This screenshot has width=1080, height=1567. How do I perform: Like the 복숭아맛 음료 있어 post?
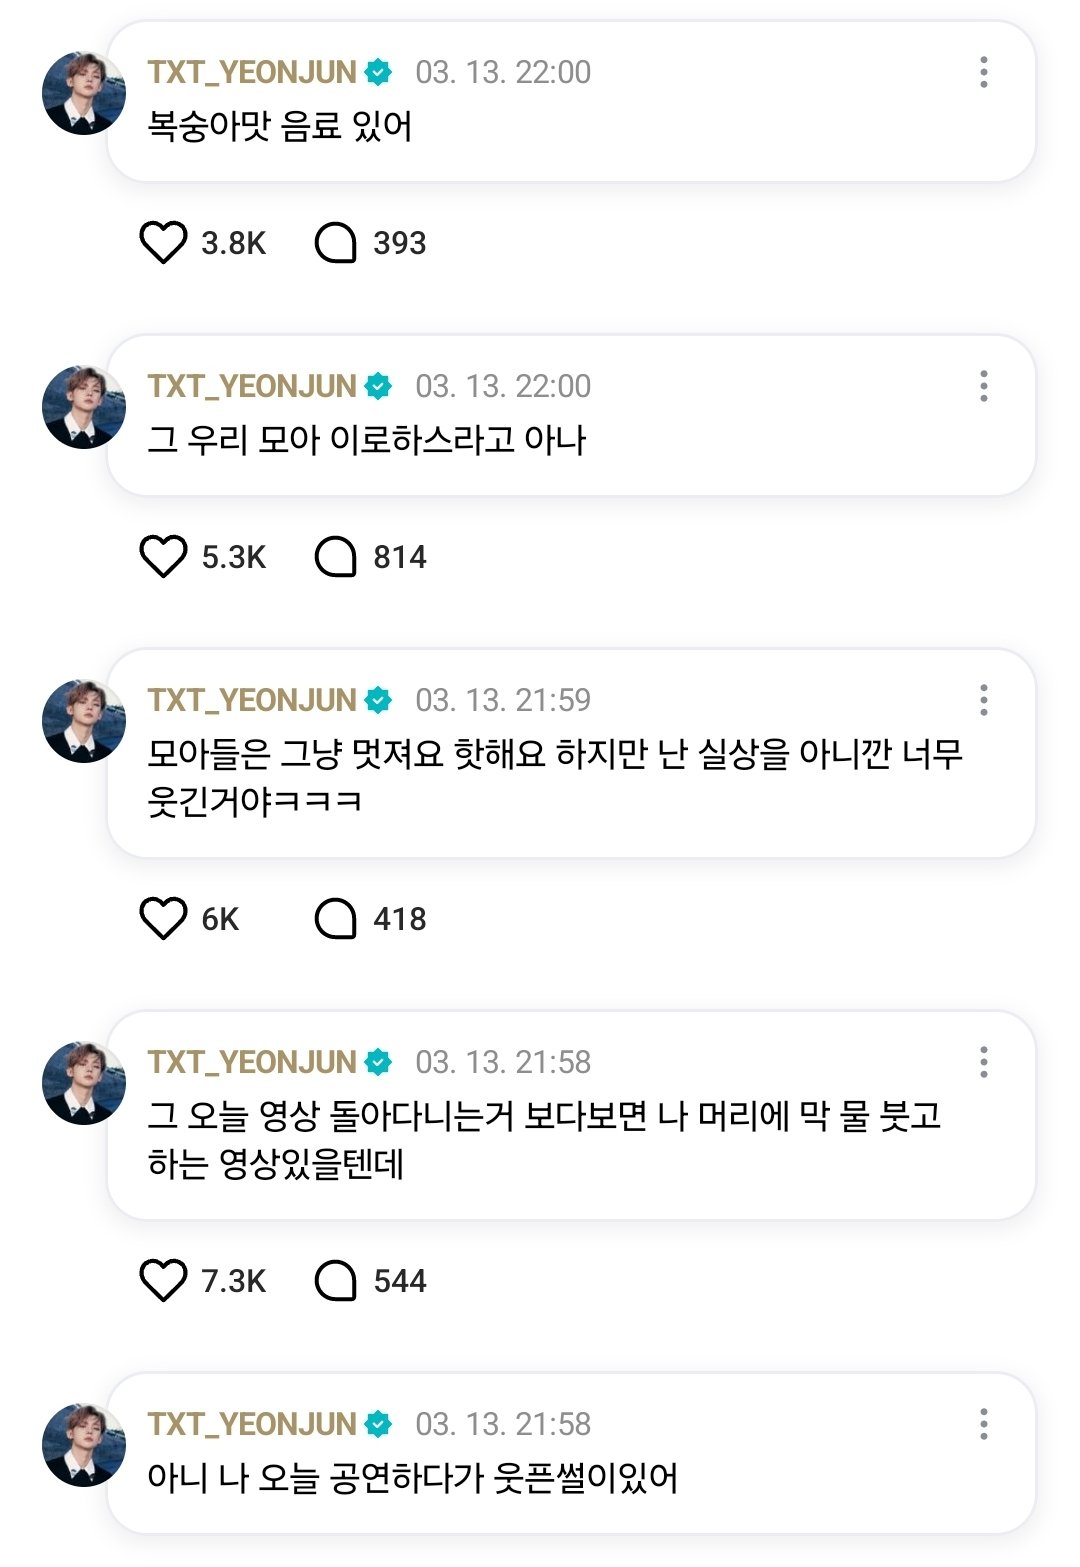point(163,243)
